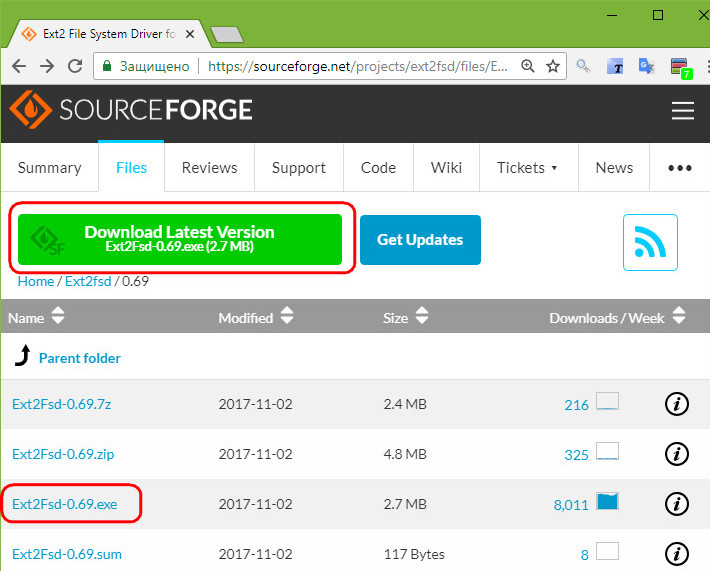The height and width of the screenshot is (571, 710).
Task: Expand the more options ellipsis tab
Action: [x=680, y=168]
